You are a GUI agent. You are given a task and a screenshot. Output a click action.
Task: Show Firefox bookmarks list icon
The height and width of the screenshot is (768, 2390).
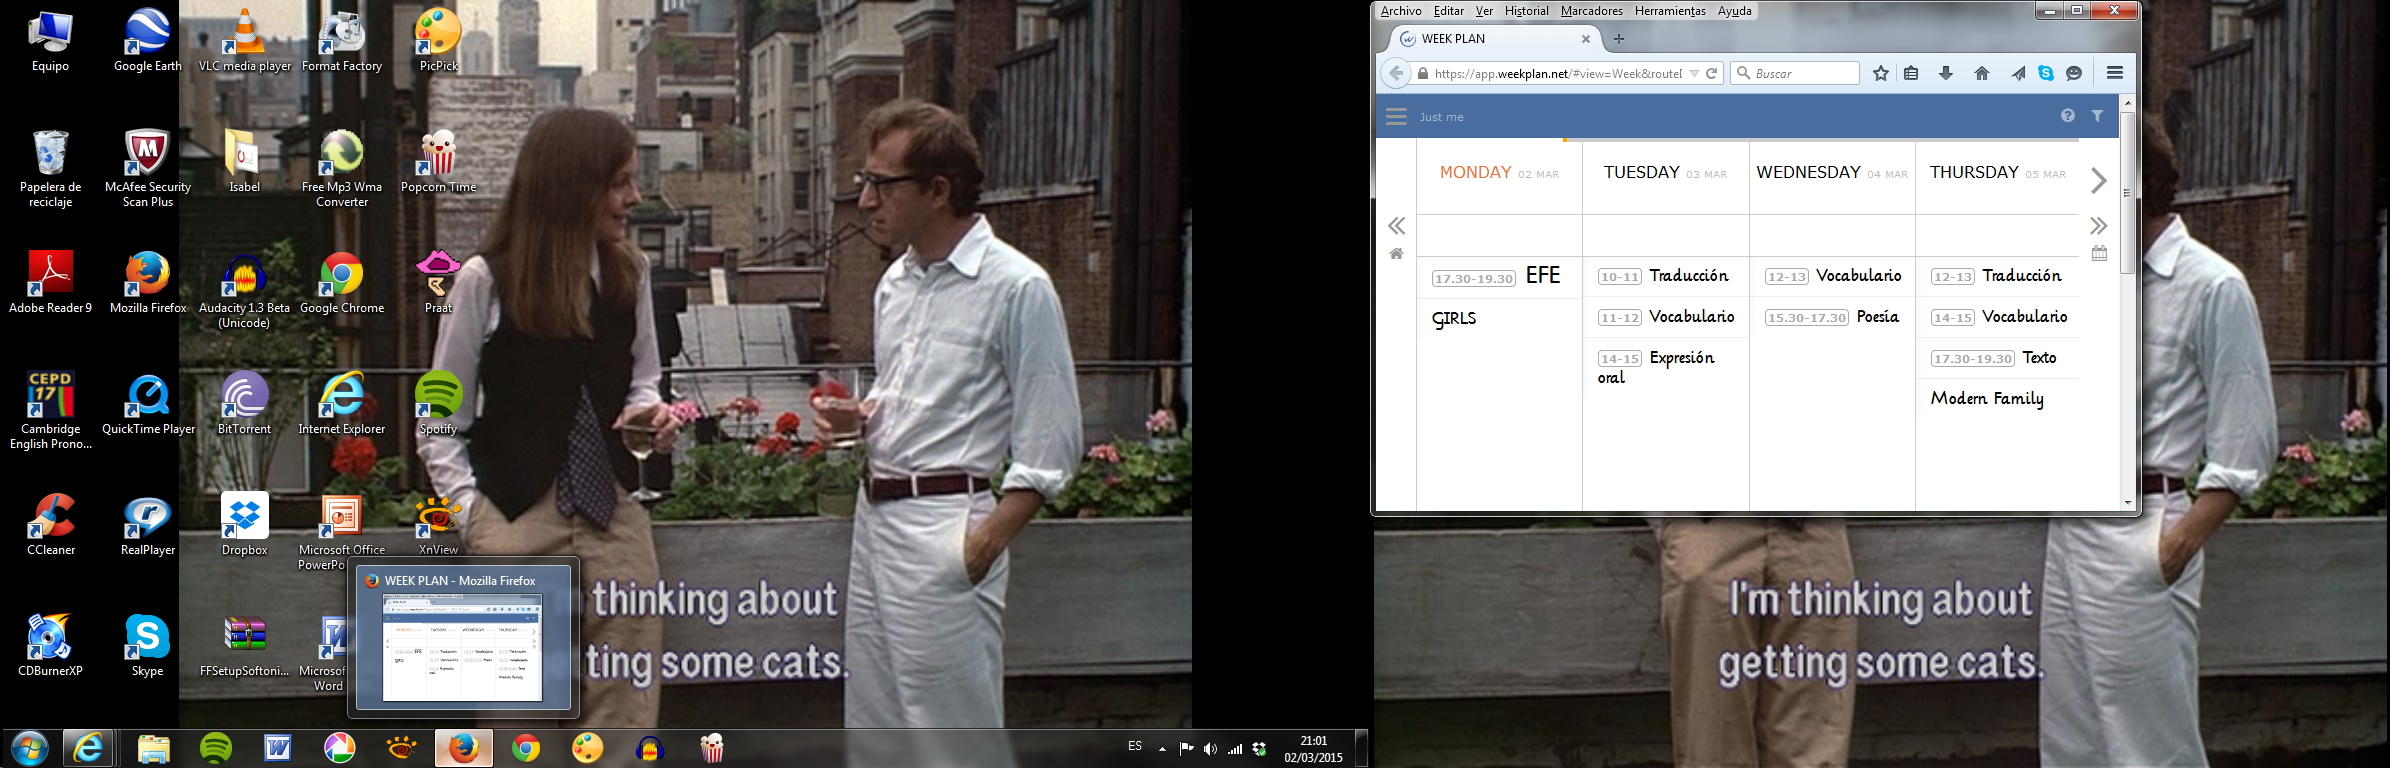click(x=1911, y=73)
